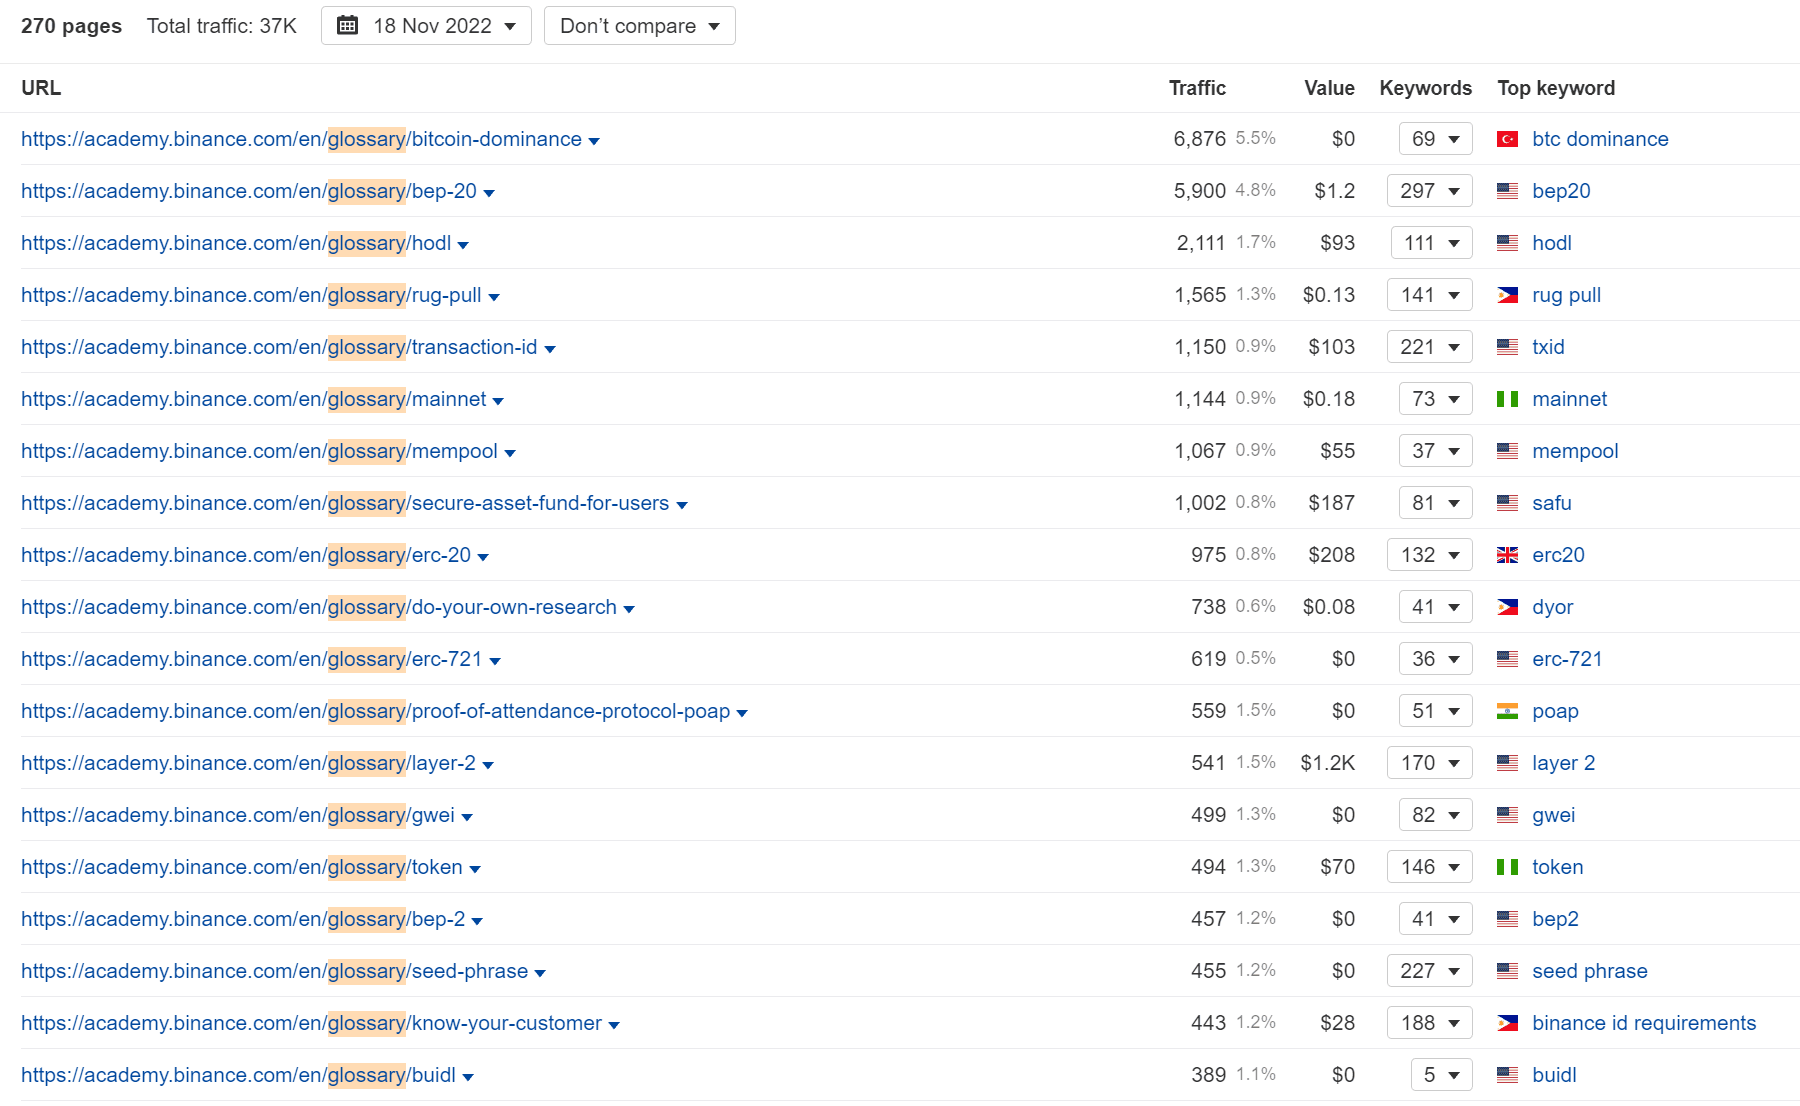Click the US flag beside layer 2 keyword
This screenshot has height=1106, width=1800.
point(1507,763)
